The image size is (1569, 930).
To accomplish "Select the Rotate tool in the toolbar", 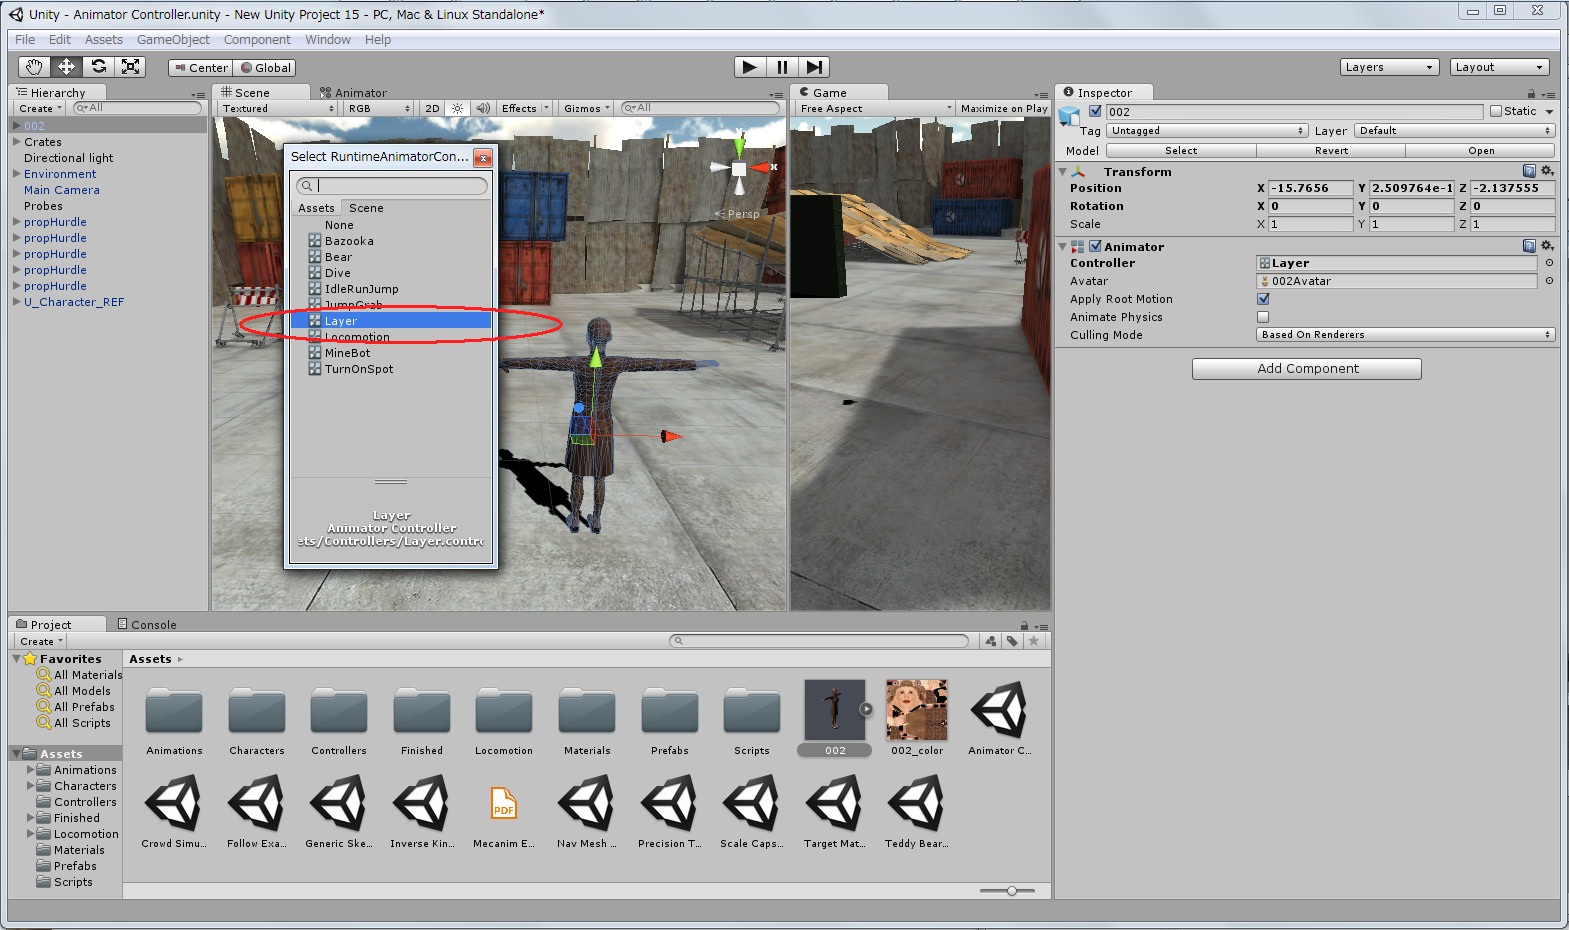I will click(98, 67).
